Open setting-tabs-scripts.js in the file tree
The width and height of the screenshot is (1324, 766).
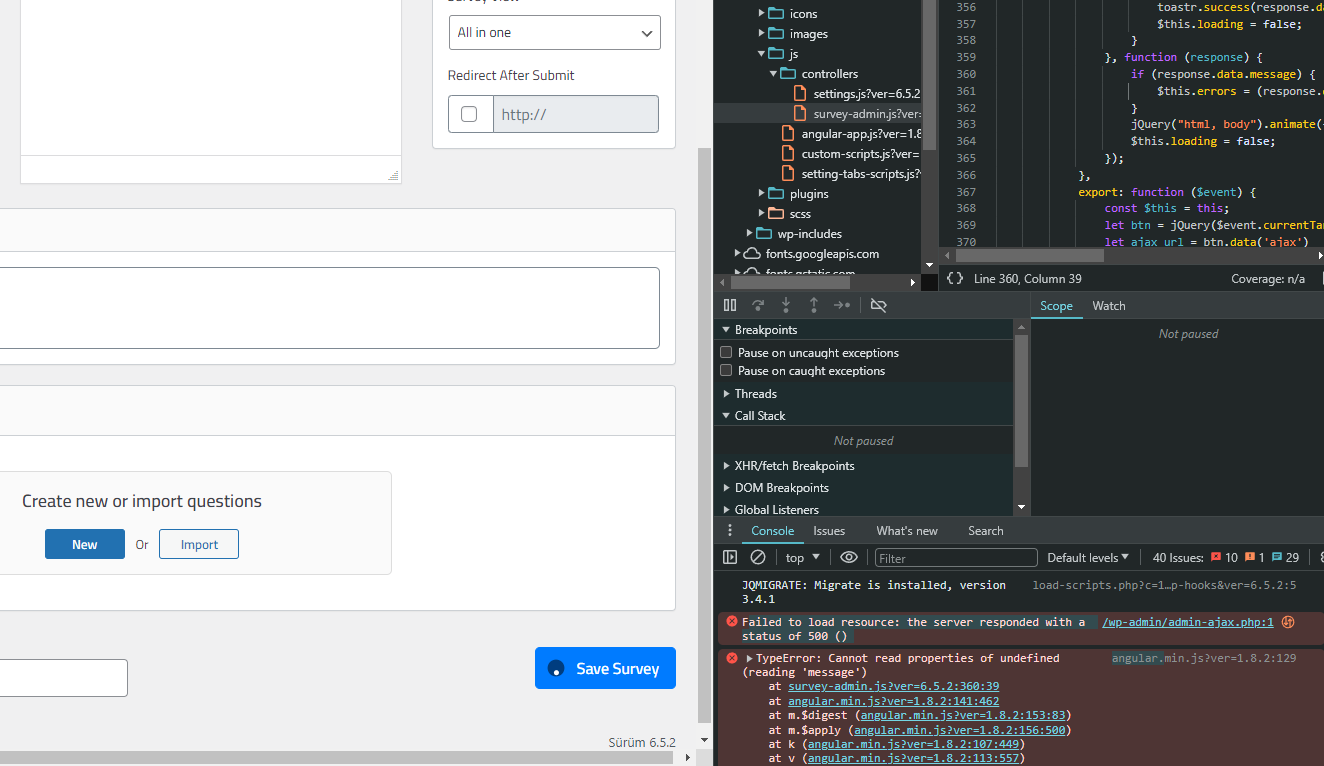pos(852,174)
